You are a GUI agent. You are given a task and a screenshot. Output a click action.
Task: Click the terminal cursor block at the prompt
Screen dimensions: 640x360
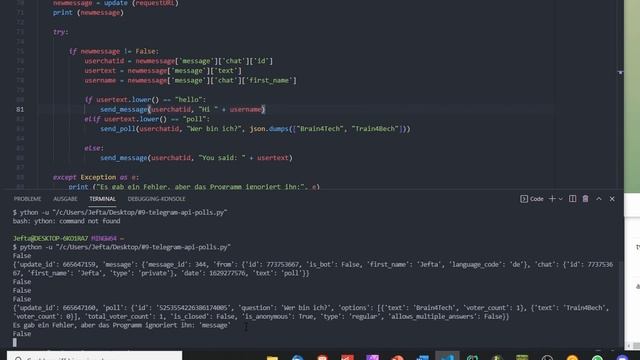click(x=15, y=342)
